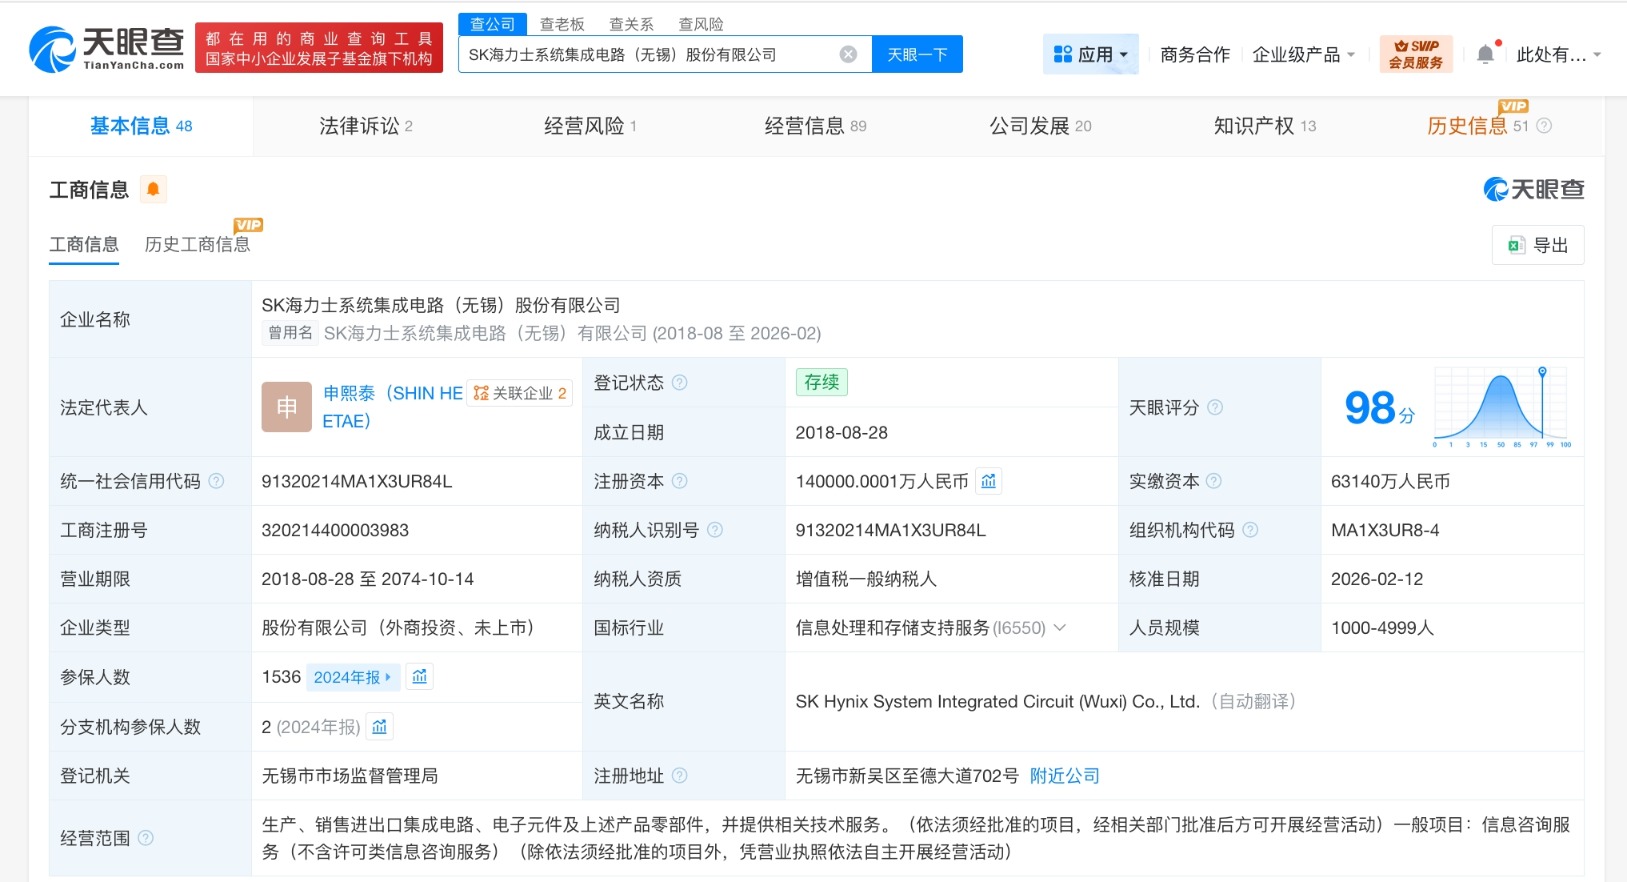Select the 历史工商信息 sub-tab

197,244
